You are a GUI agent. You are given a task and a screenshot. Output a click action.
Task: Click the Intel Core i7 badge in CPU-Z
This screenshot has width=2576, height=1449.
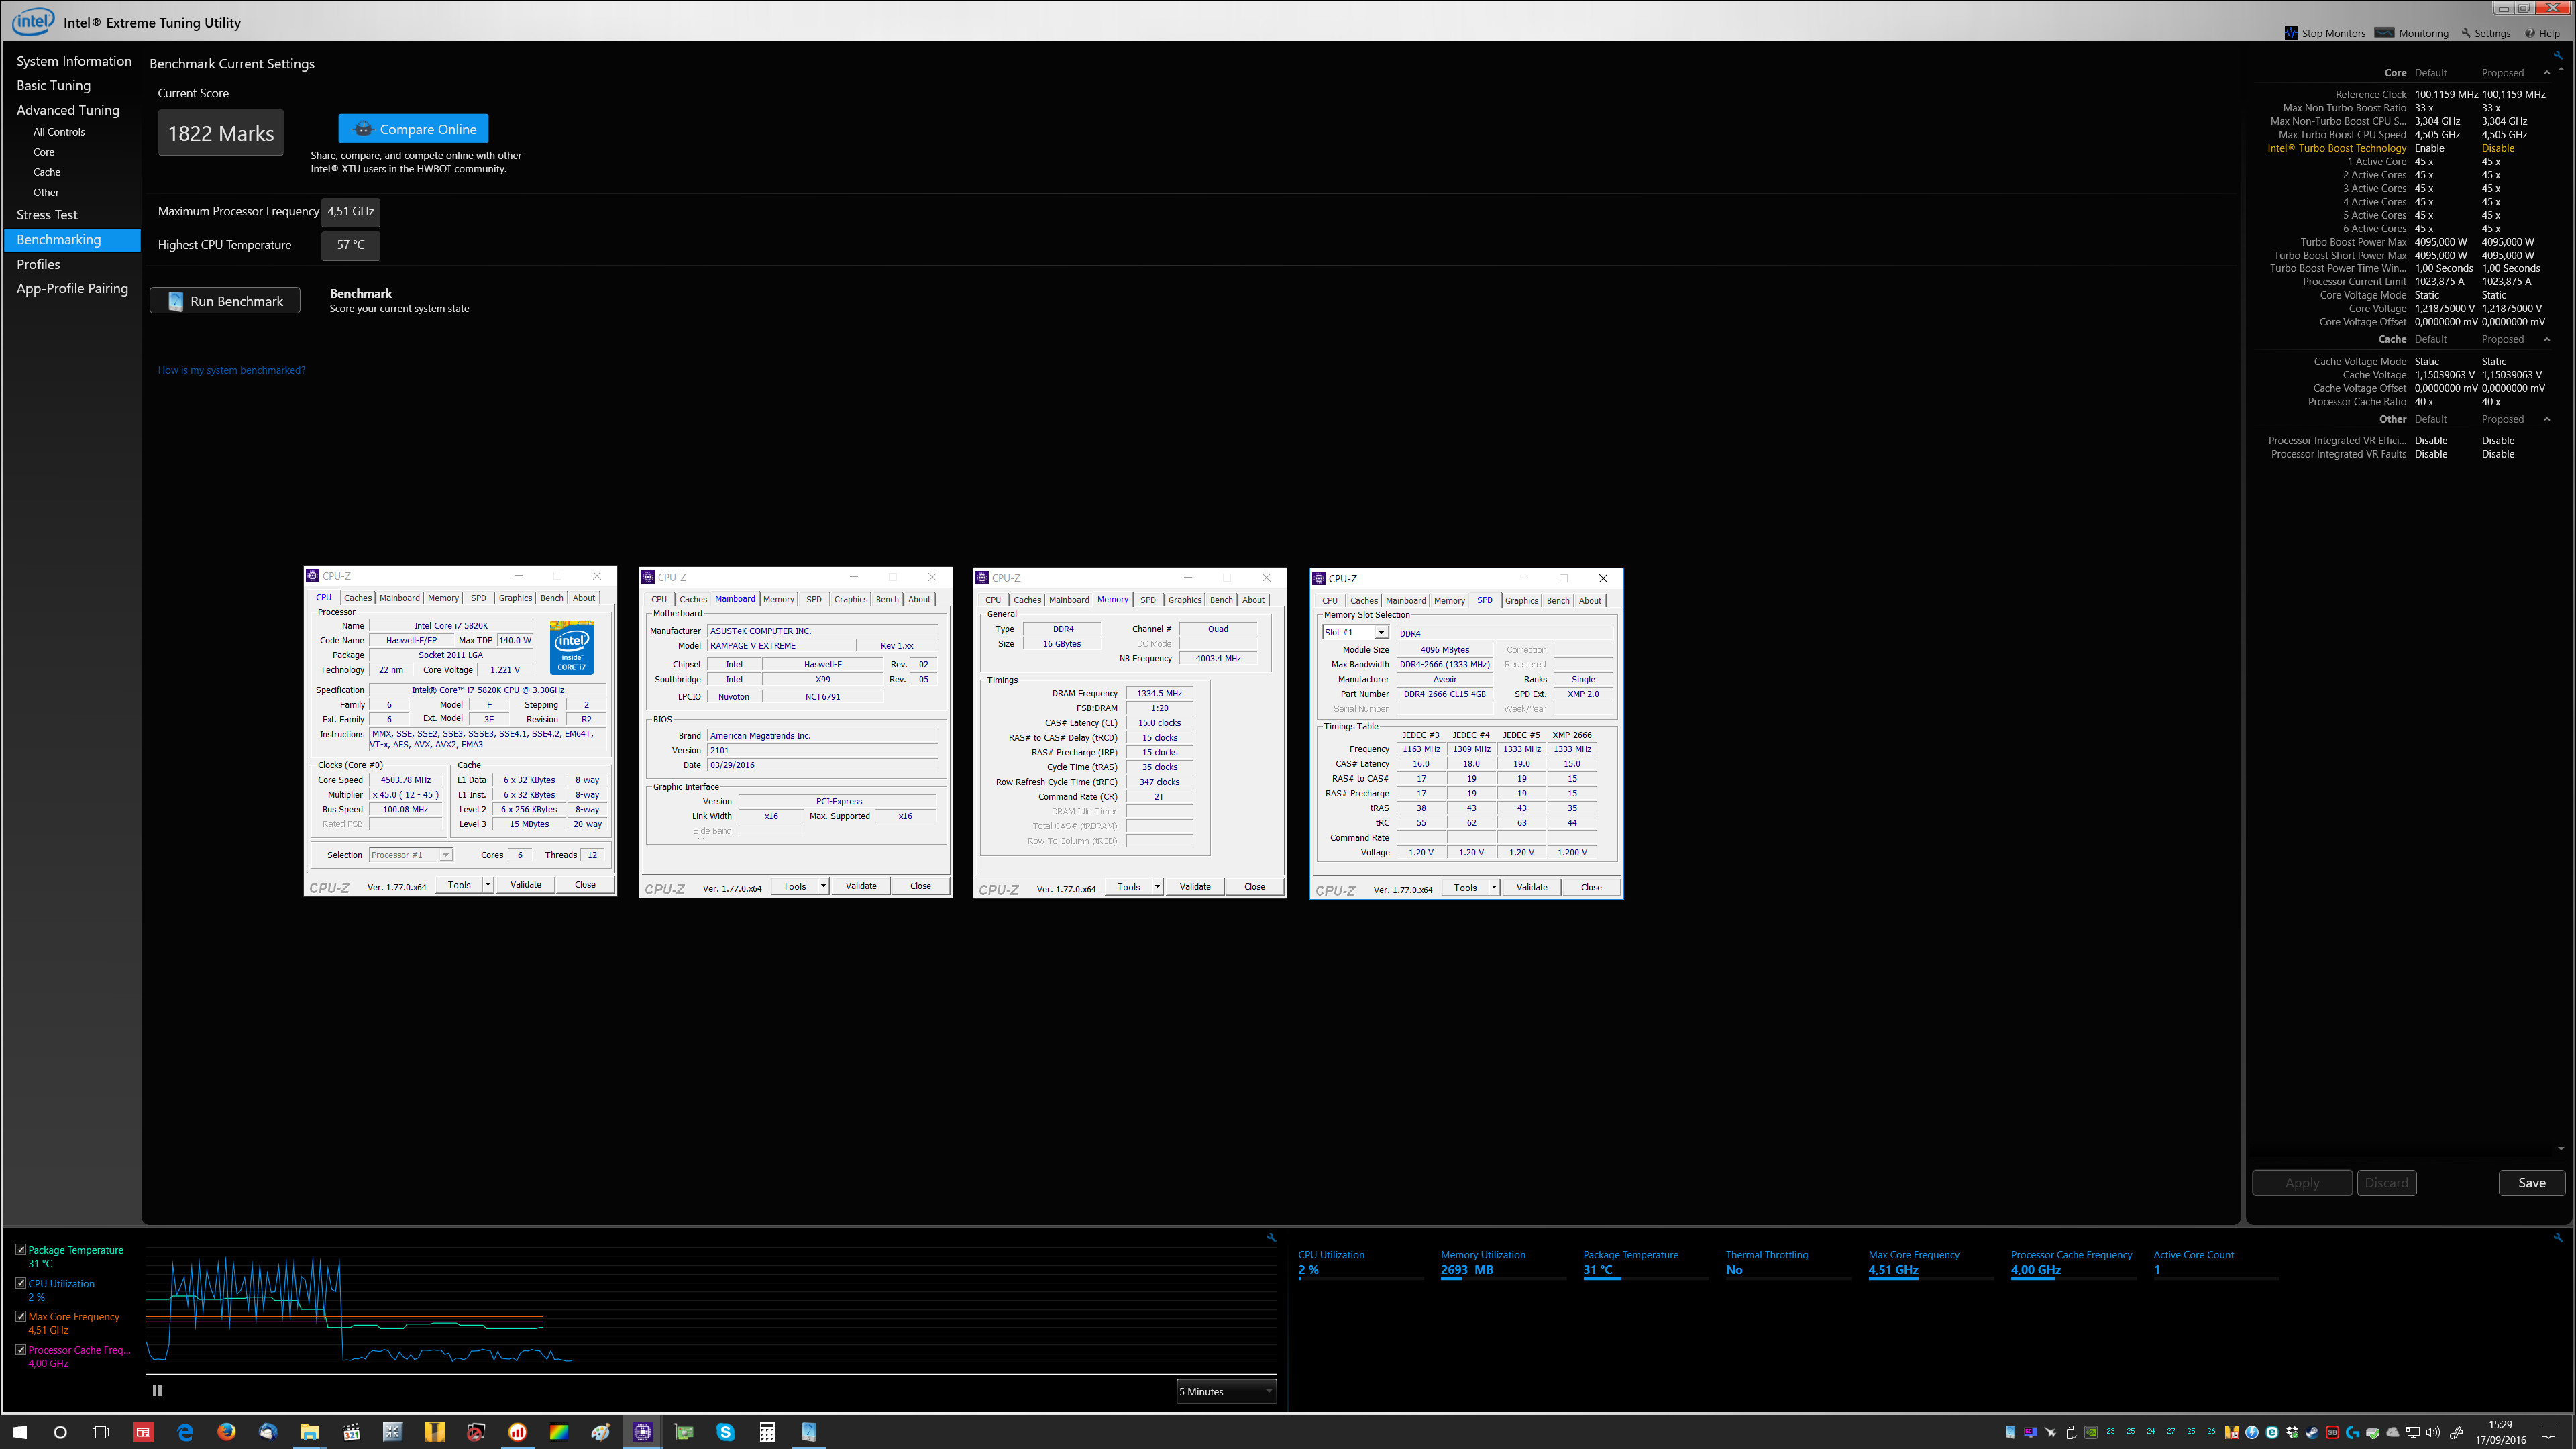pyautogui.click(x=572, y=647)
